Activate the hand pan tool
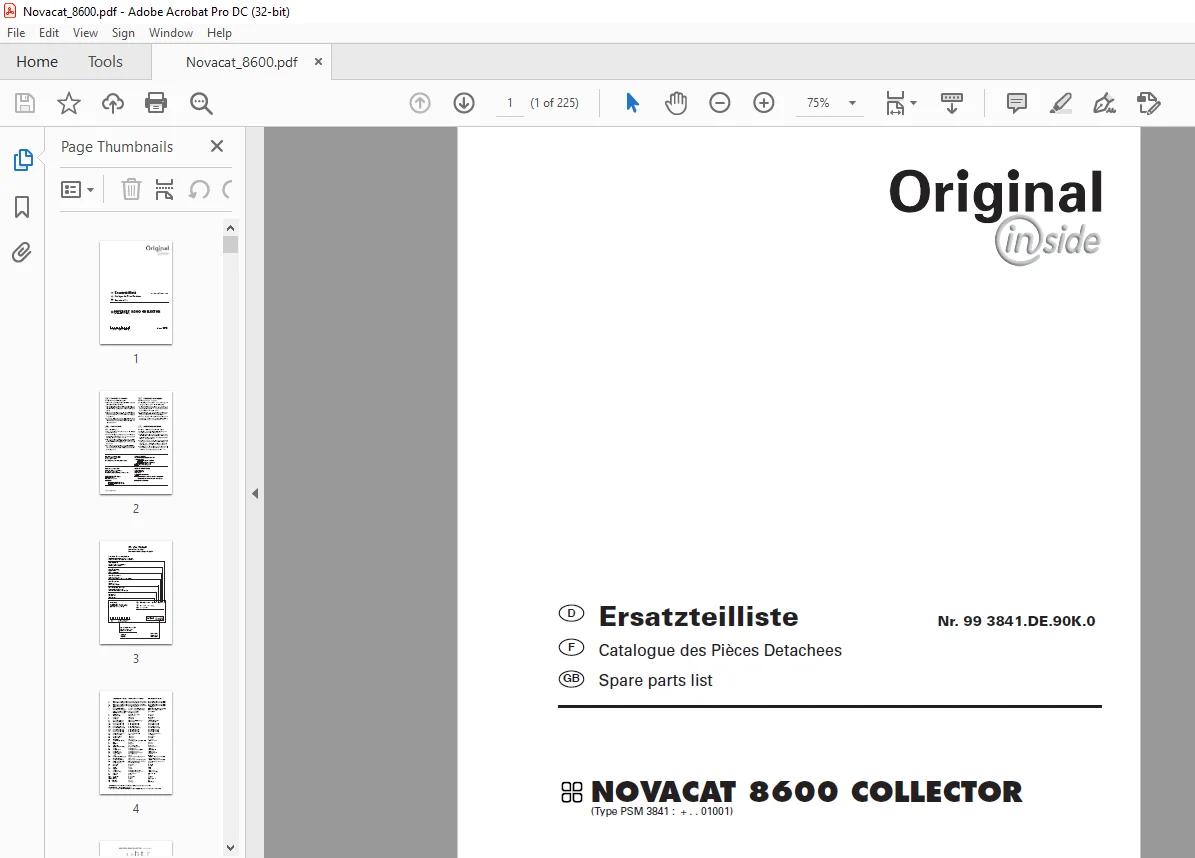The height and width of the screenshot is (858, 1195). coord(676,103)
